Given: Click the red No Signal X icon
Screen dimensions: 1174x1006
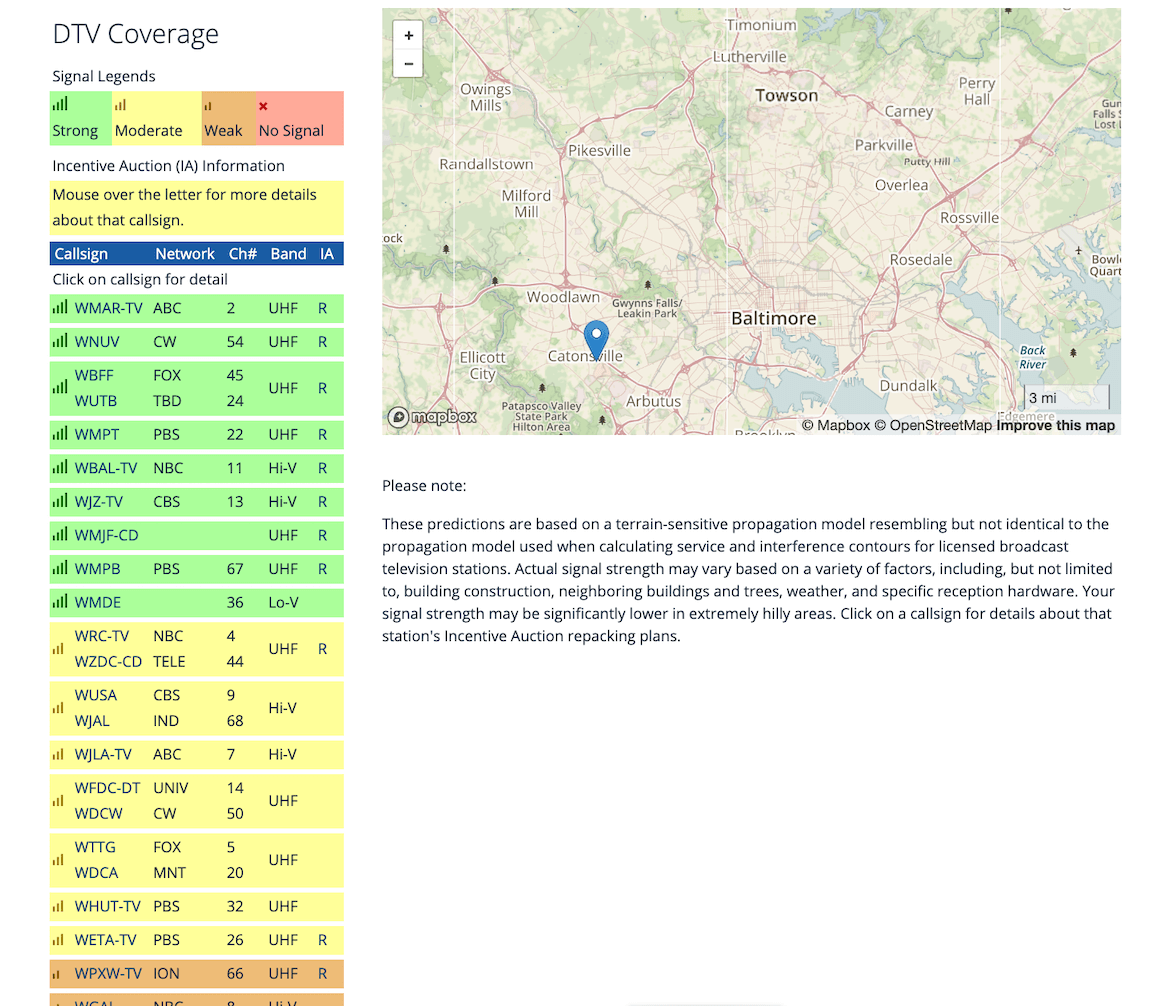Looking at the screenshot, I should click(x=263, y=106).
